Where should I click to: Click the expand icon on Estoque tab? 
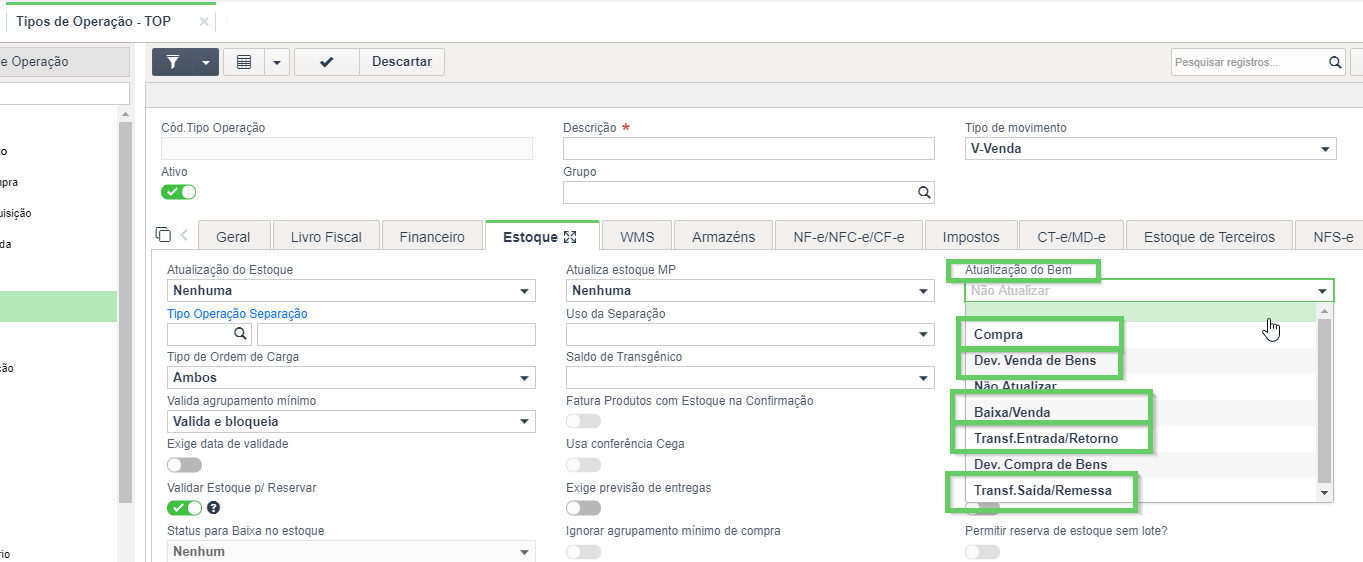pyautogui.click(x=571, y=237)
